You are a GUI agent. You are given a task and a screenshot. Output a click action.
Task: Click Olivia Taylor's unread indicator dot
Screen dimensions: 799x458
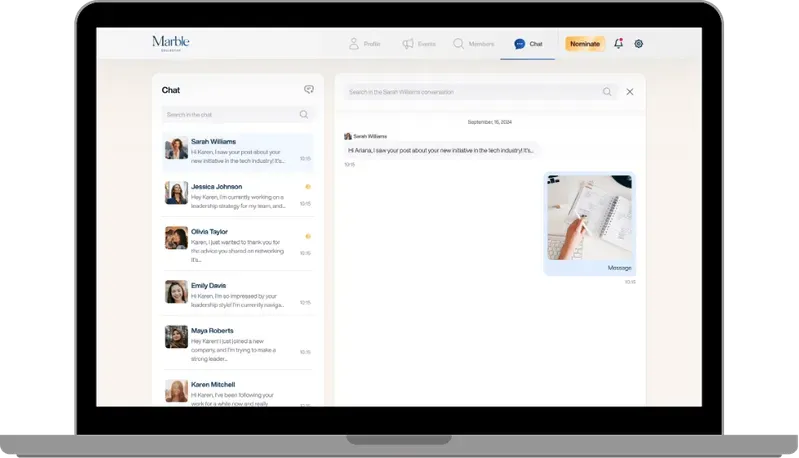tap(308, 236)
